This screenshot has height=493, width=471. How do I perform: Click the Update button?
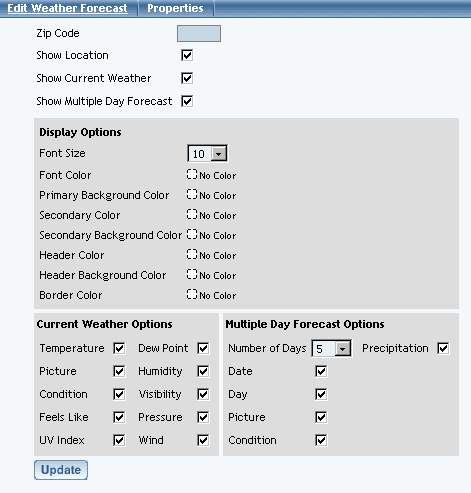[x=61, y=470]
